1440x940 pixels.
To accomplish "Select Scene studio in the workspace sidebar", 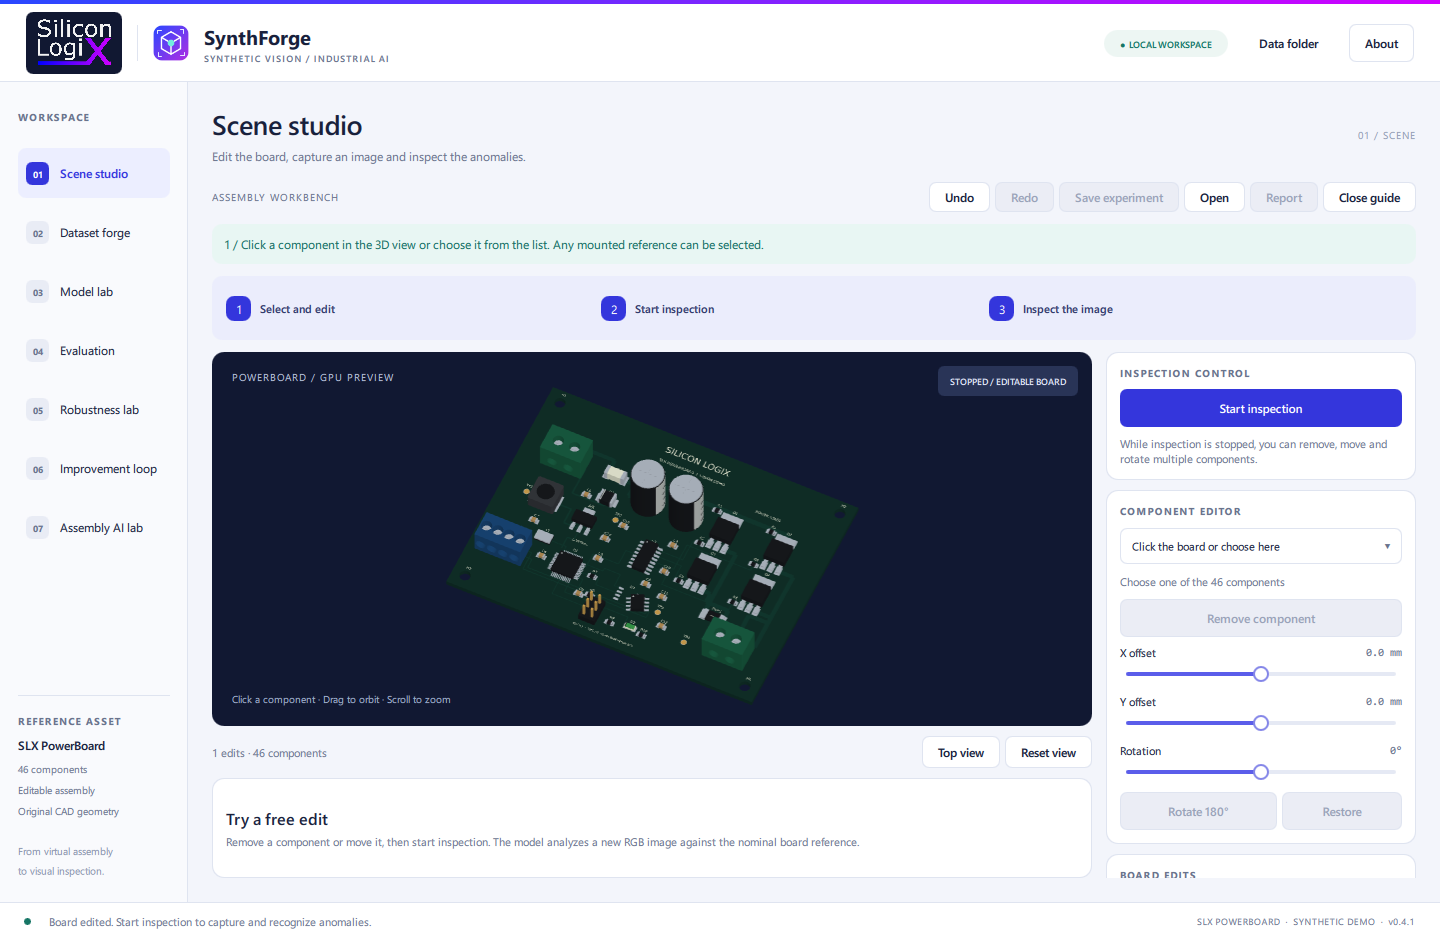I will tap(94, 174).
